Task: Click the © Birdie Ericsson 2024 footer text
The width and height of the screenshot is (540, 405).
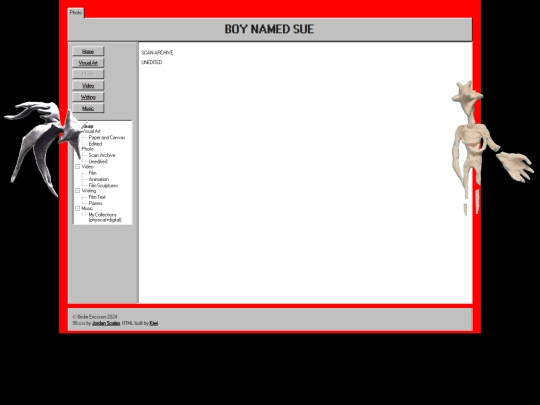Action: [95, 317]
